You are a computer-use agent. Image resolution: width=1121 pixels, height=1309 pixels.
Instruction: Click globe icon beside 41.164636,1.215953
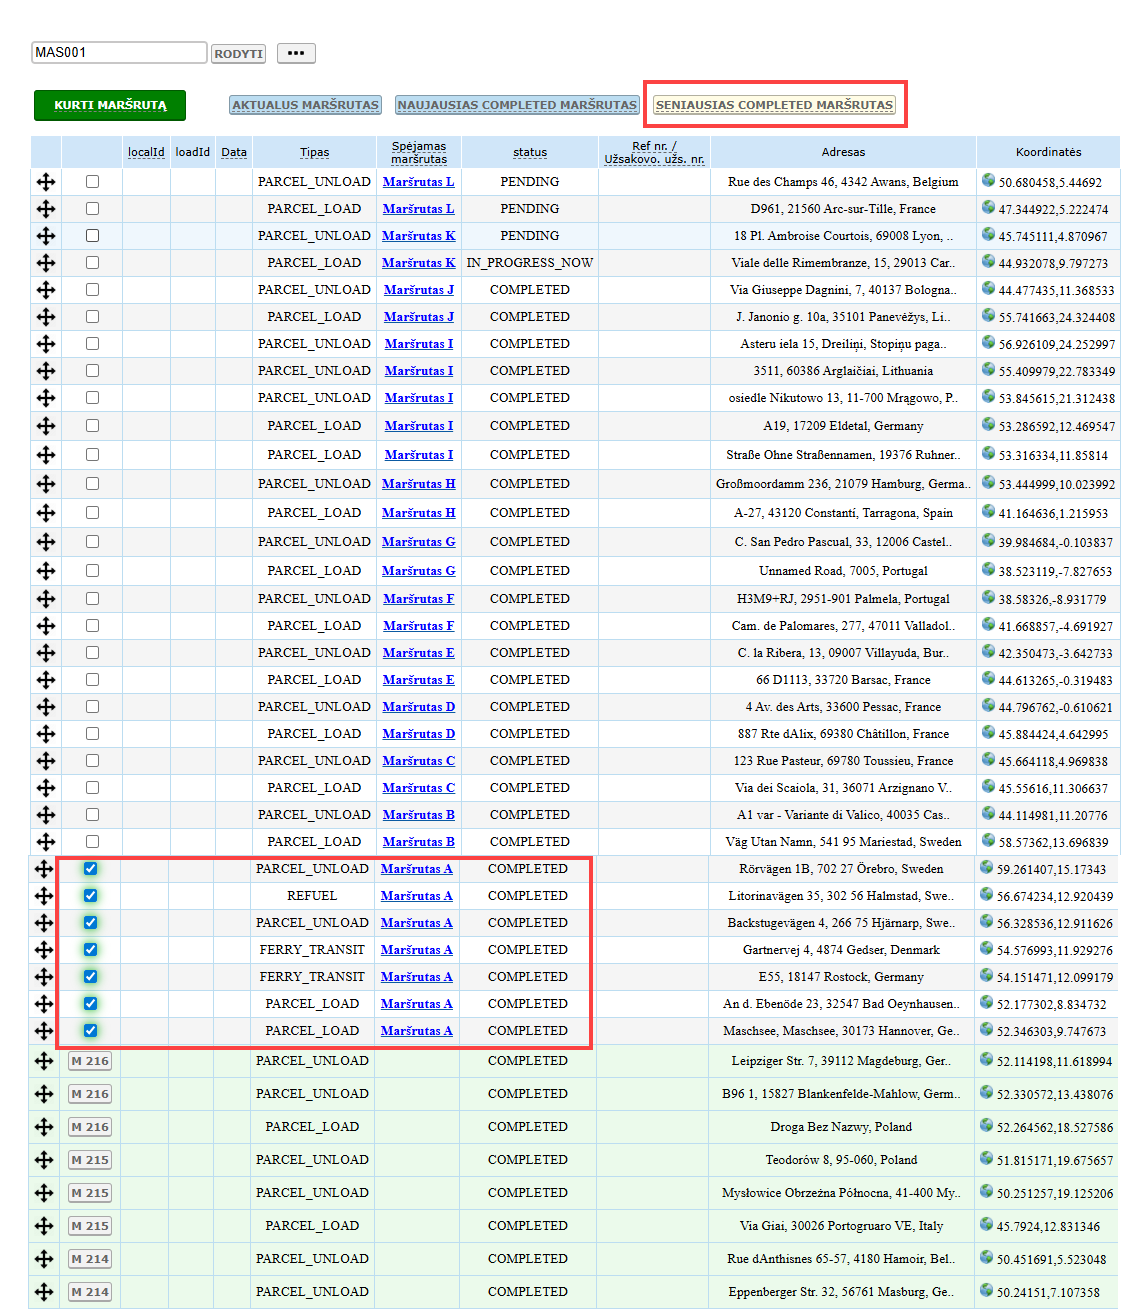pyautogui.click(x=988, y=512)
